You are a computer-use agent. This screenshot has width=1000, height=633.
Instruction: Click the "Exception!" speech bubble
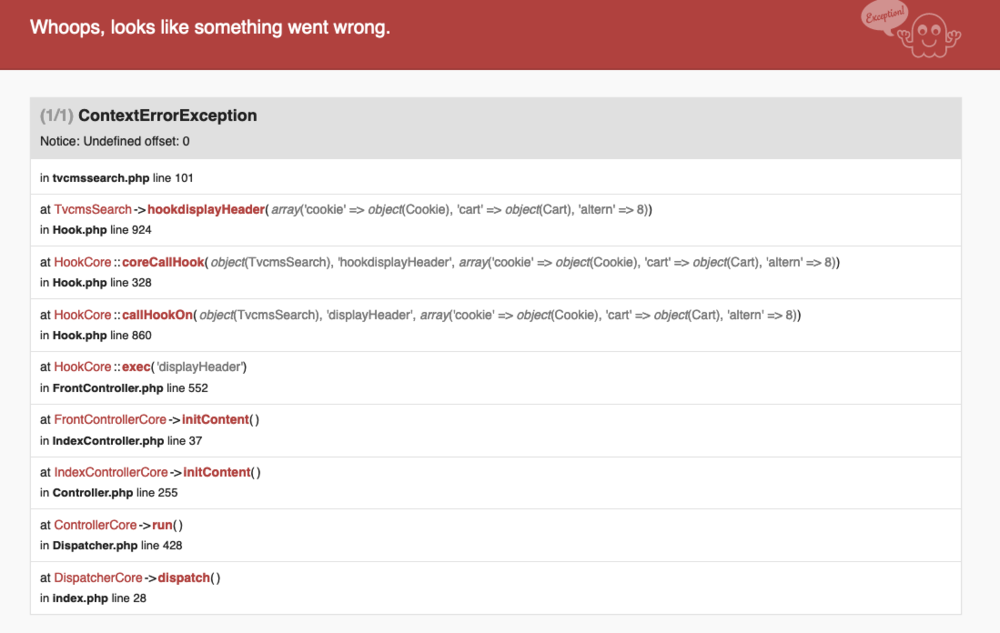882,18
